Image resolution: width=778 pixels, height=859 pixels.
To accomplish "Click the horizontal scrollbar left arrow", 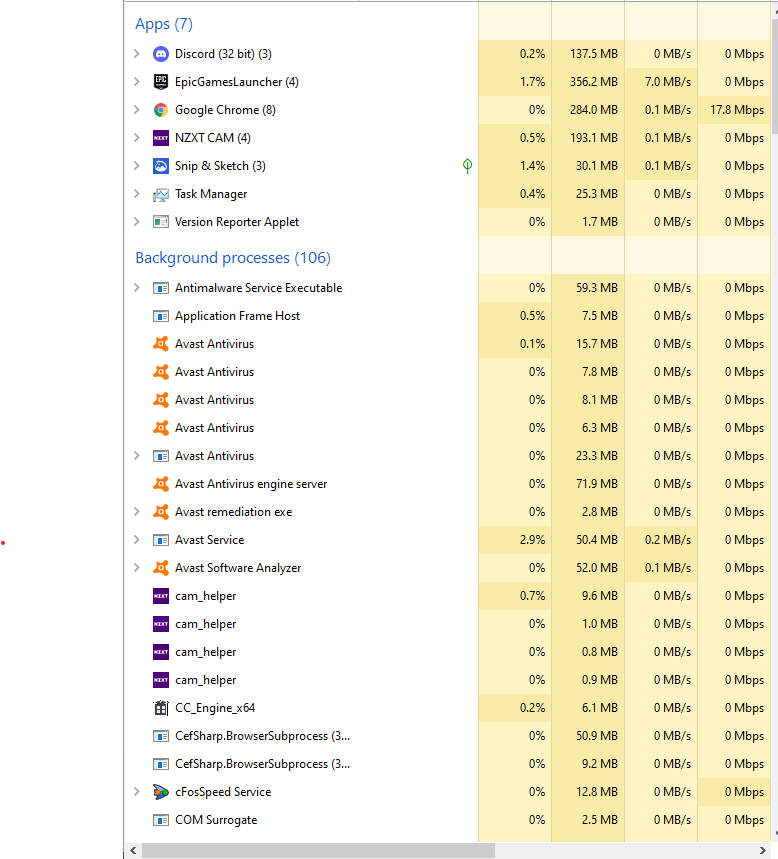I will (x=133, y=850).
